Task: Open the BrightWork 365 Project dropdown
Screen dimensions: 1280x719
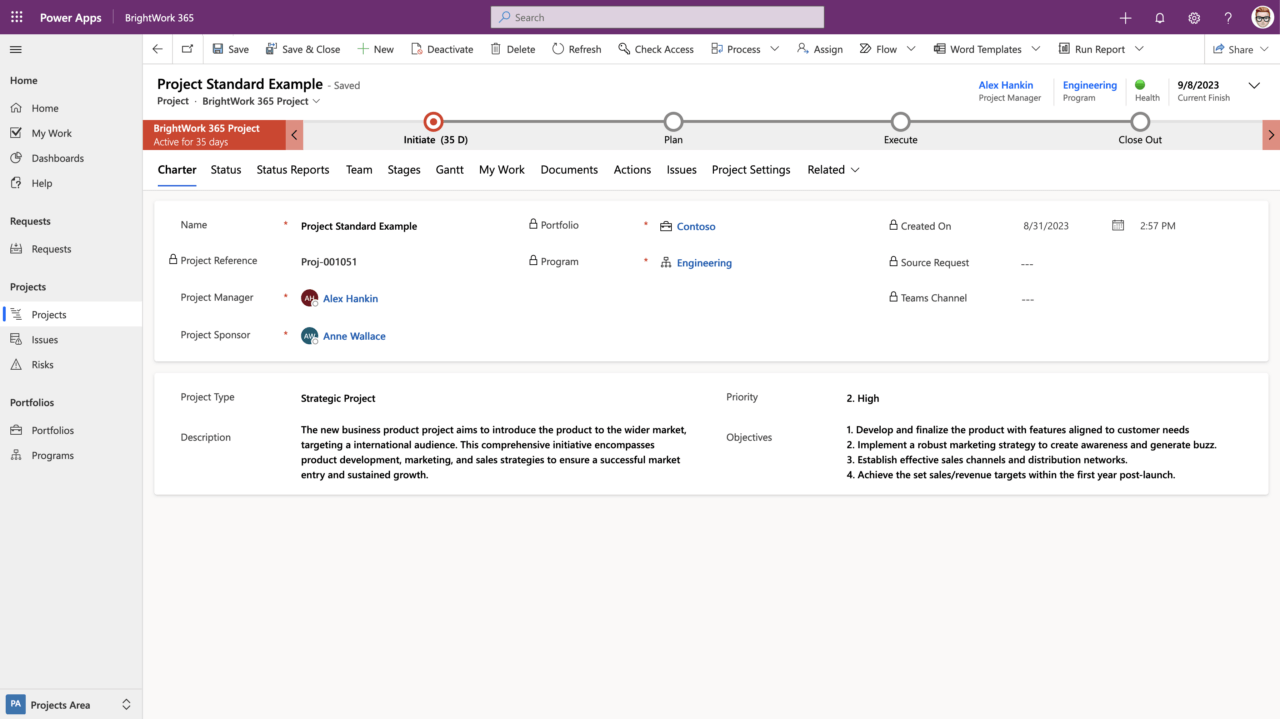Action: click(317, 101)
